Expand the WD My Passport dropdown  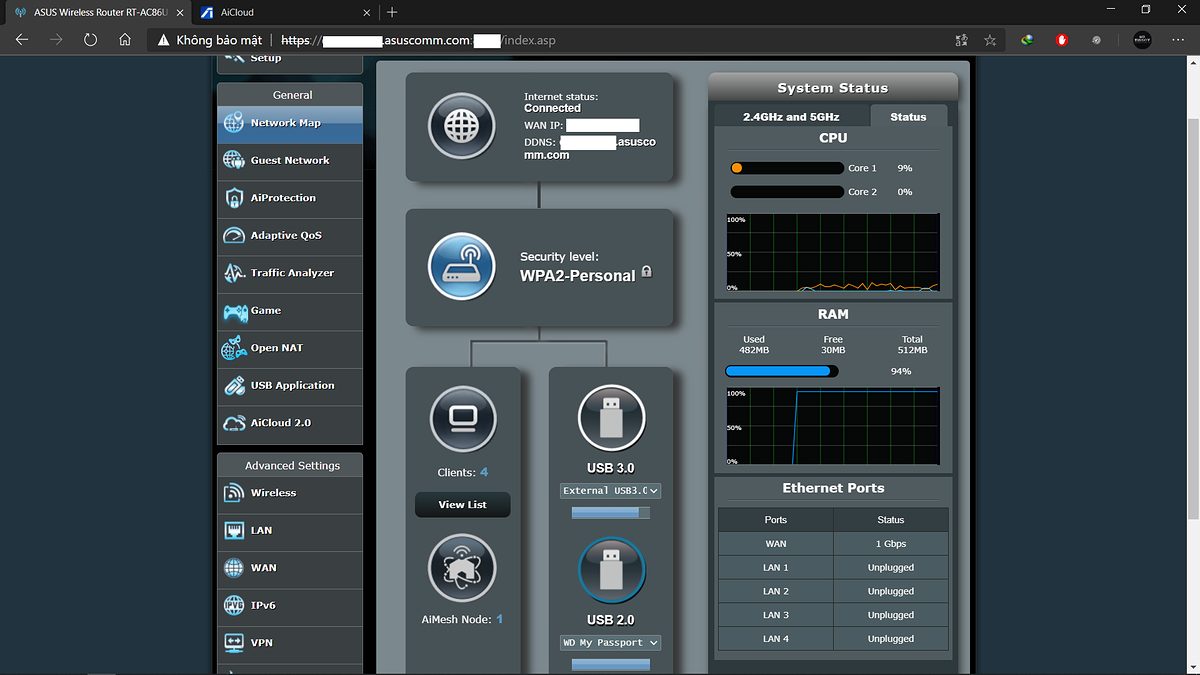(x=611, y=643)
